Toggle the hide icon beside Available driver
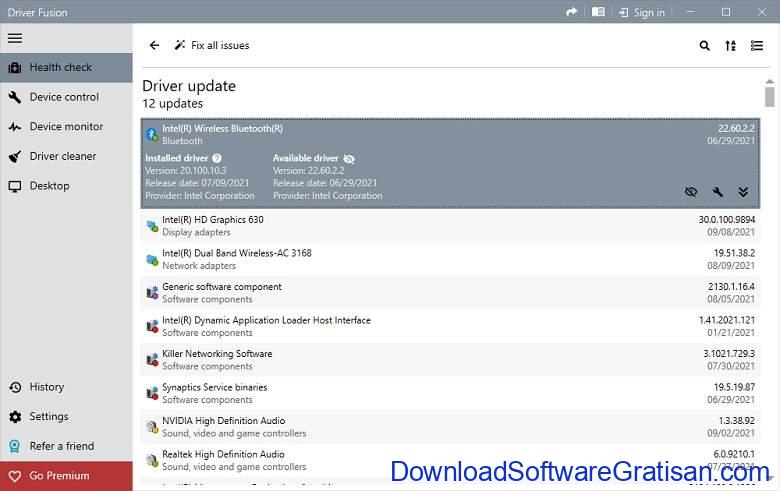This screenshot has width=780, height=491. 349,159
